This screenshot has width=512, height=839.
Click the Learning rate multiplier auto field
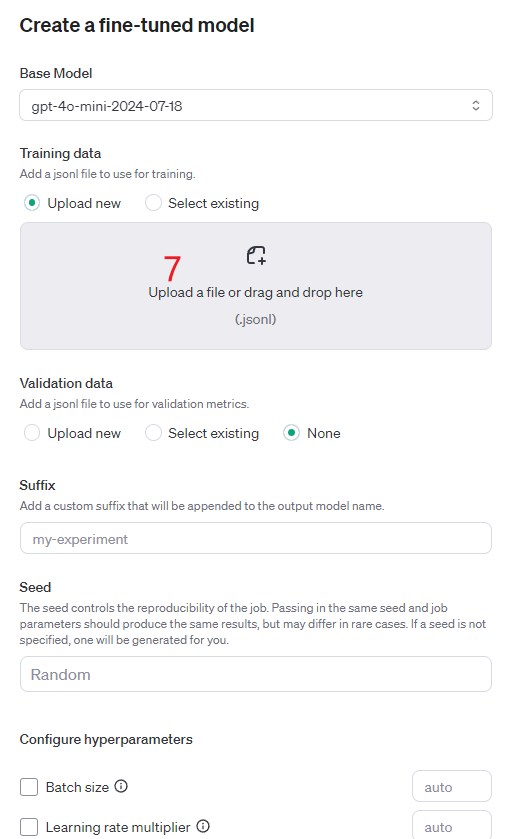pos(452,825)
